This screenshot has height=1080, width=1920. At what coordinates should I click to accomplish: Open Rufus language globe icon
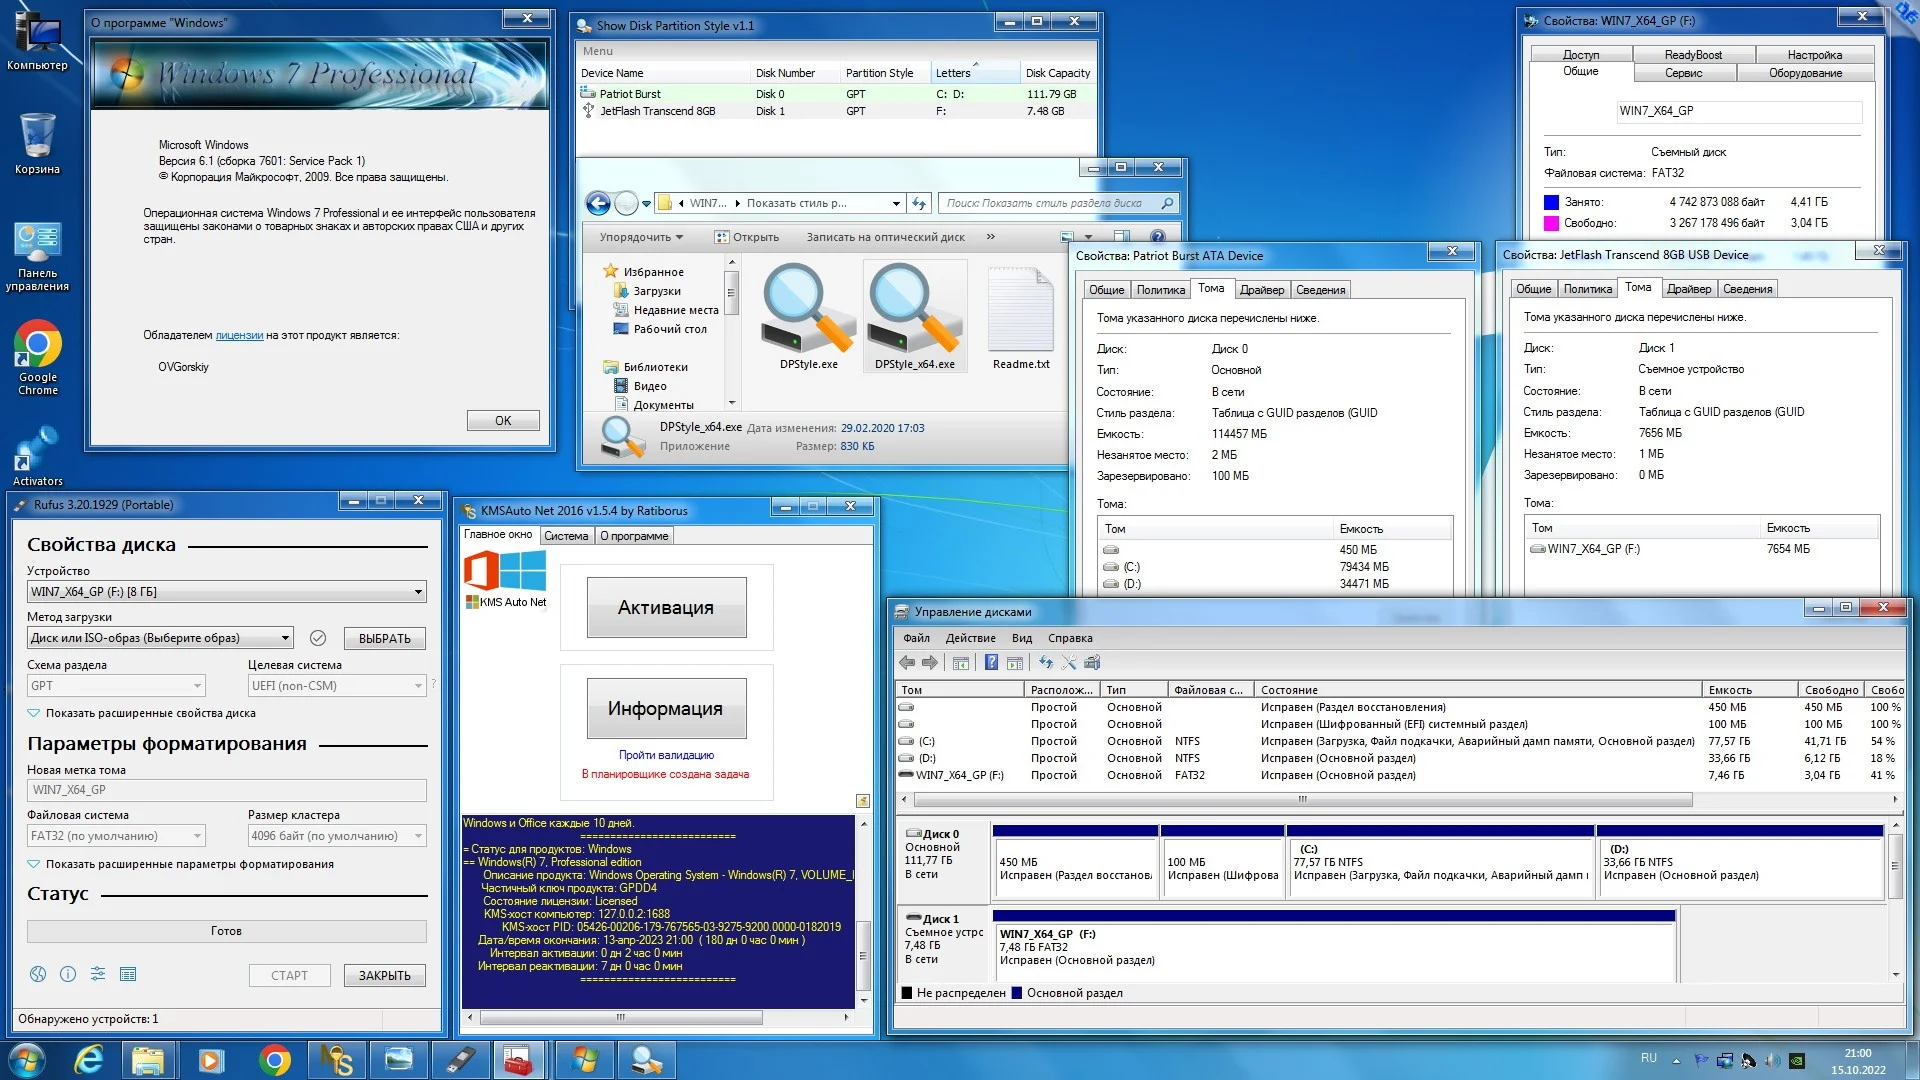point(38,974)
